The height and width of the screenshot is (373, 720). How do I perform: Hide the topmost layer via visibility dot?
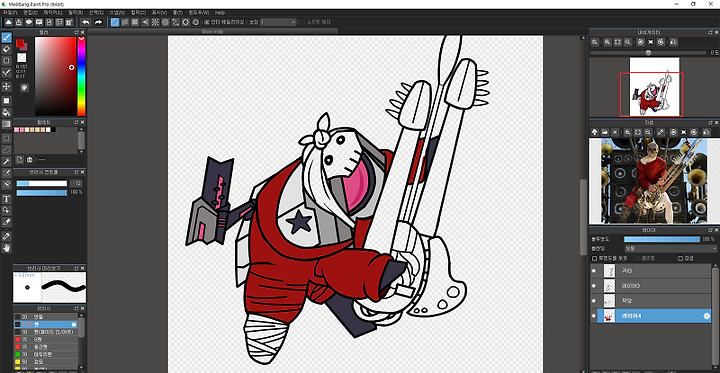click(594, 271)
